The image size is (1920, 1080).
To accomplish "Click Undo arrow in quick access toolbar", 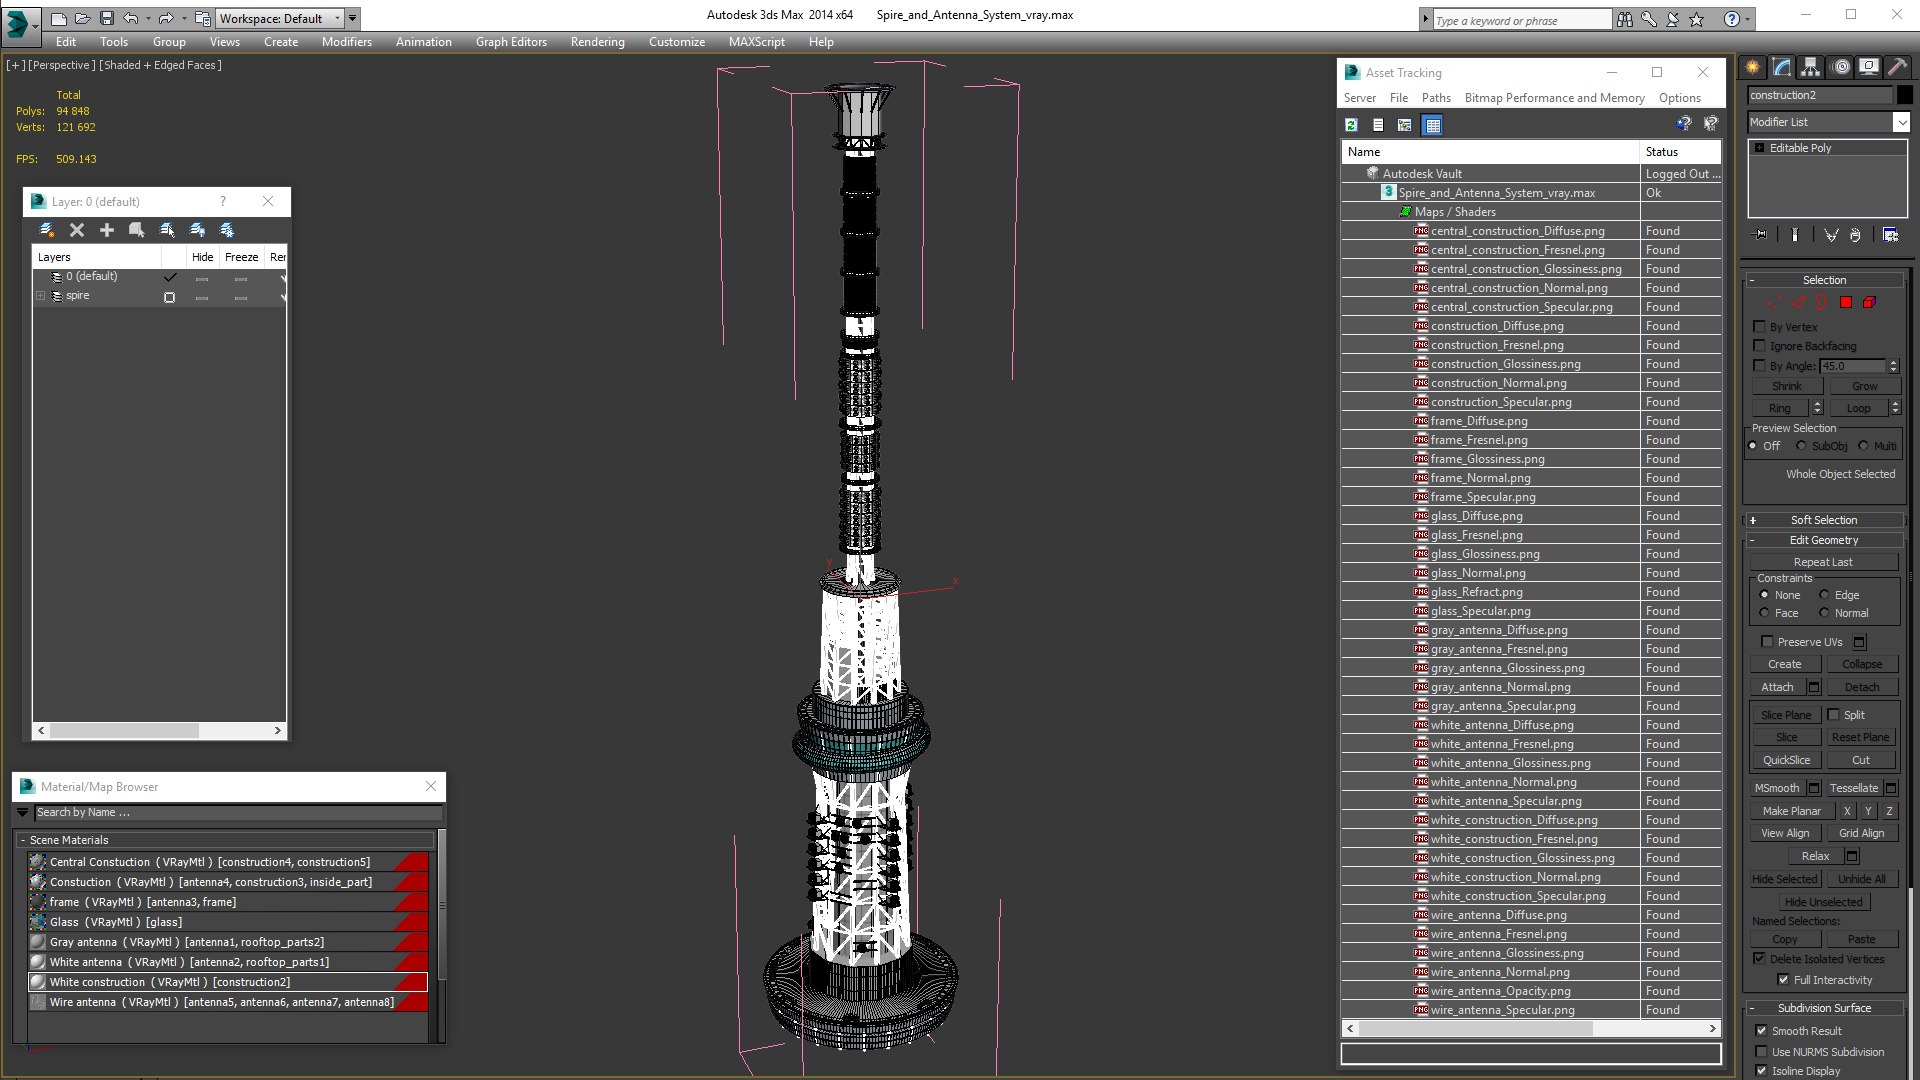I will click(131, 18).
